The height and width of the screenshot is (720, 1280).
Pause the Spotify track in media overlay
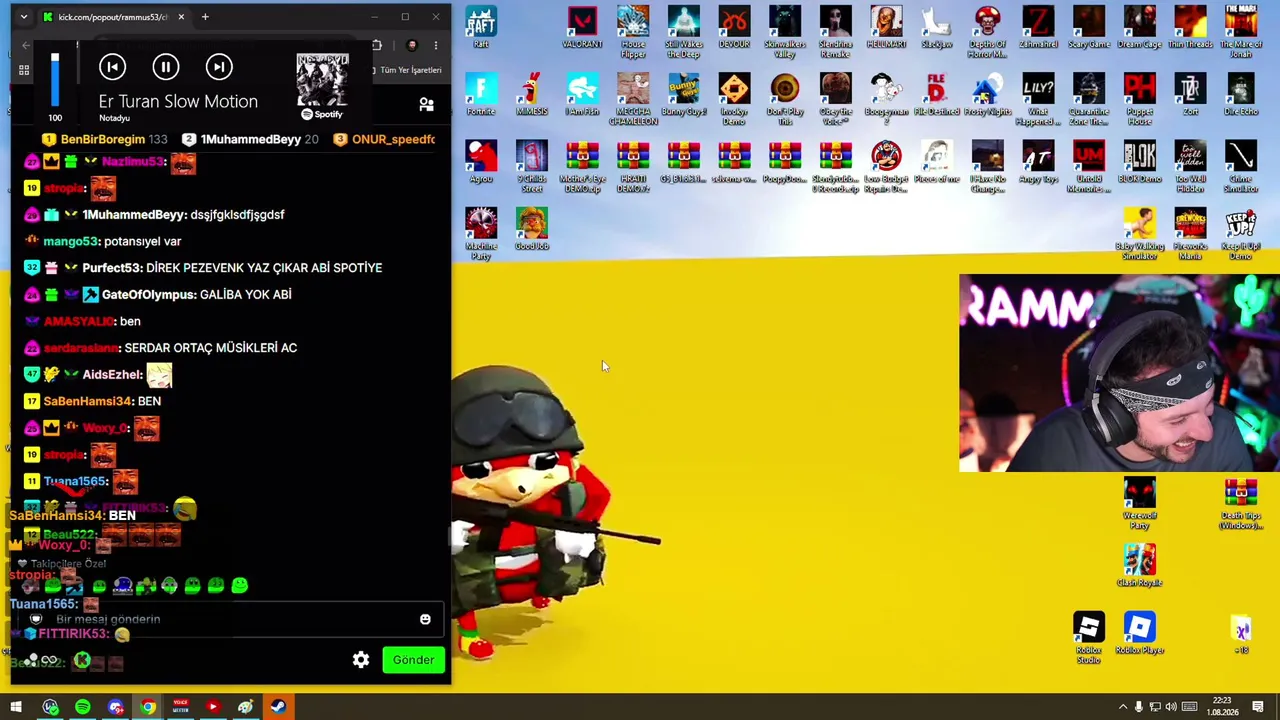click(166, 67)
